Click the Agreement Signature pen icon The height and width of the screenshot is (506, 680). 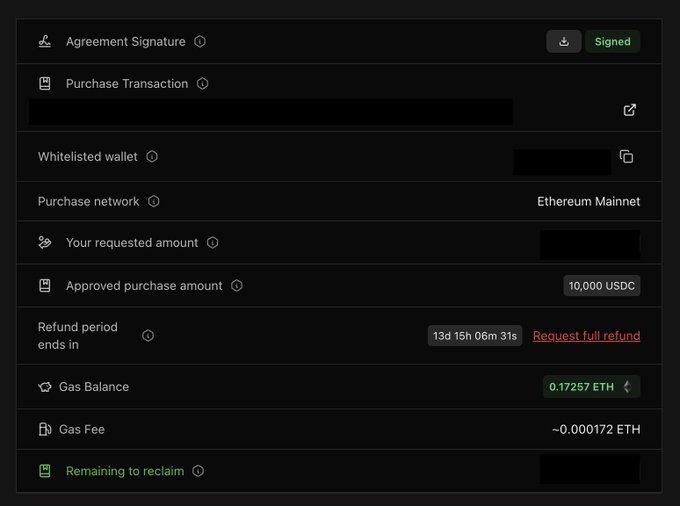[x=45, y=42]
